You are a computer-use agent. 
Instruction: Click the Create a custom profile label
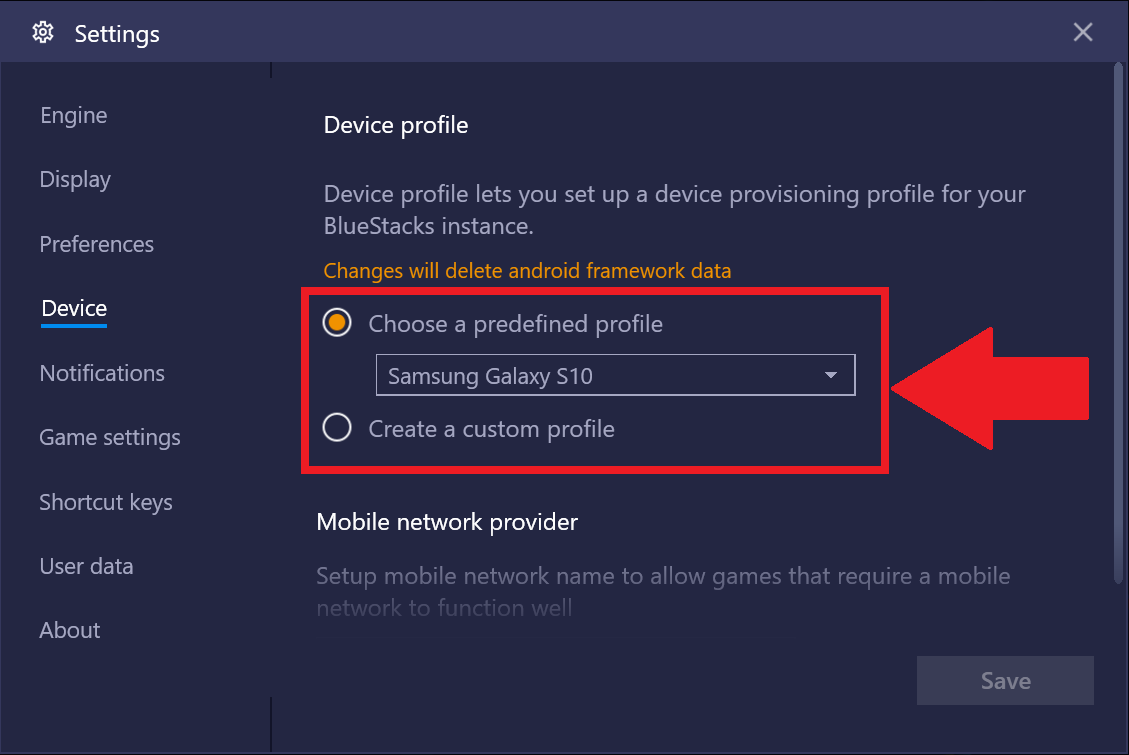pos(492,429)
